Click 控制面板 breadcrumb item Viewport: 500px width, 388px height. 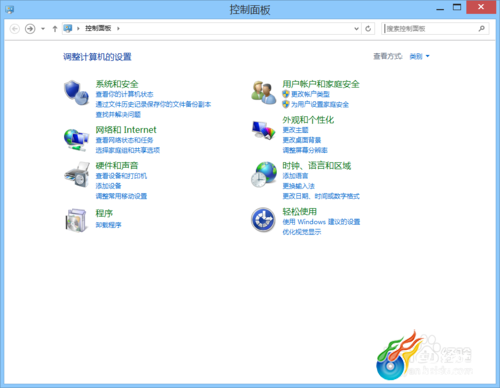(98, 28)
